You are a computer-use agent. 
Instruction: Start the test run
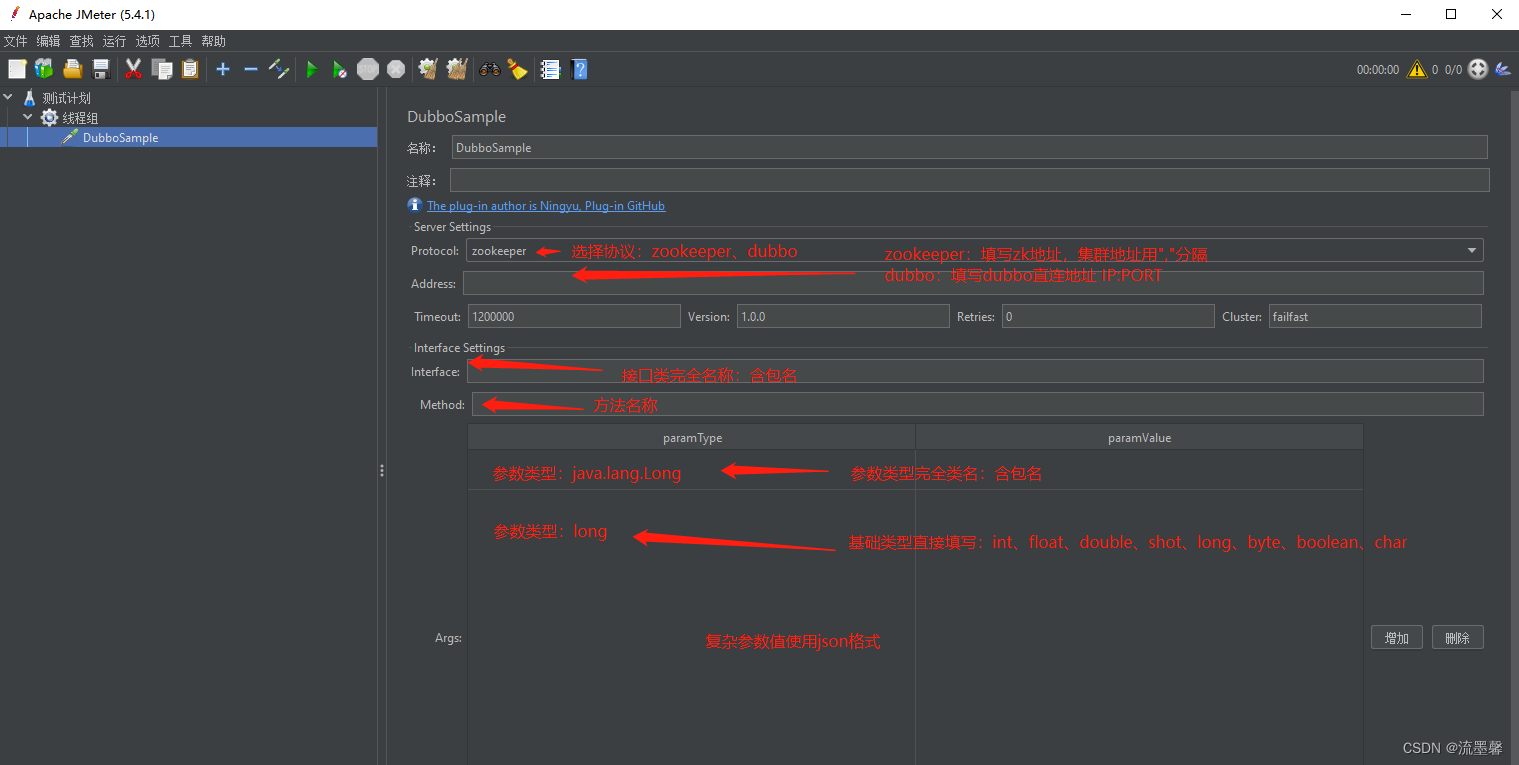312,69
